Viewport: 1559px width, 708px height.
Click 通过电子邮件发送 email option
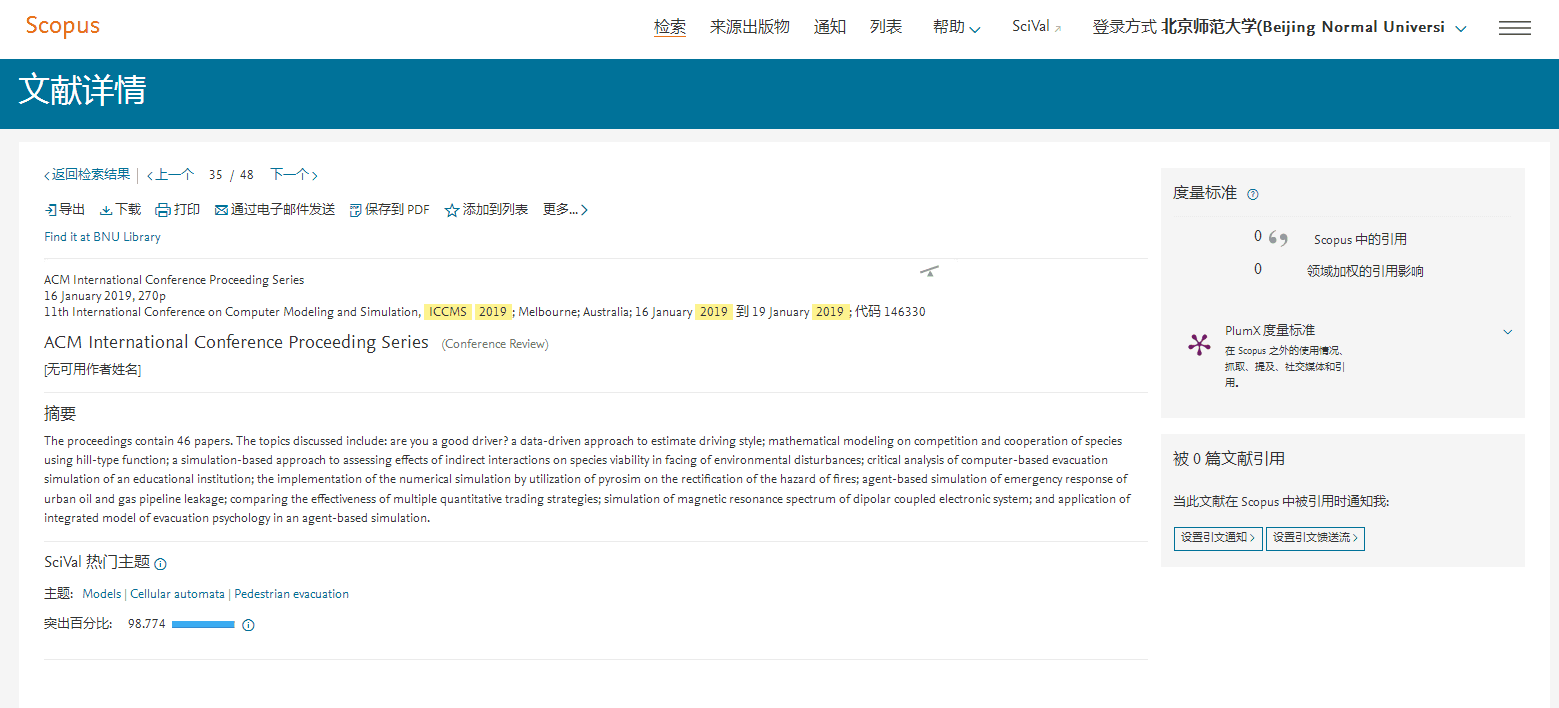275,210
